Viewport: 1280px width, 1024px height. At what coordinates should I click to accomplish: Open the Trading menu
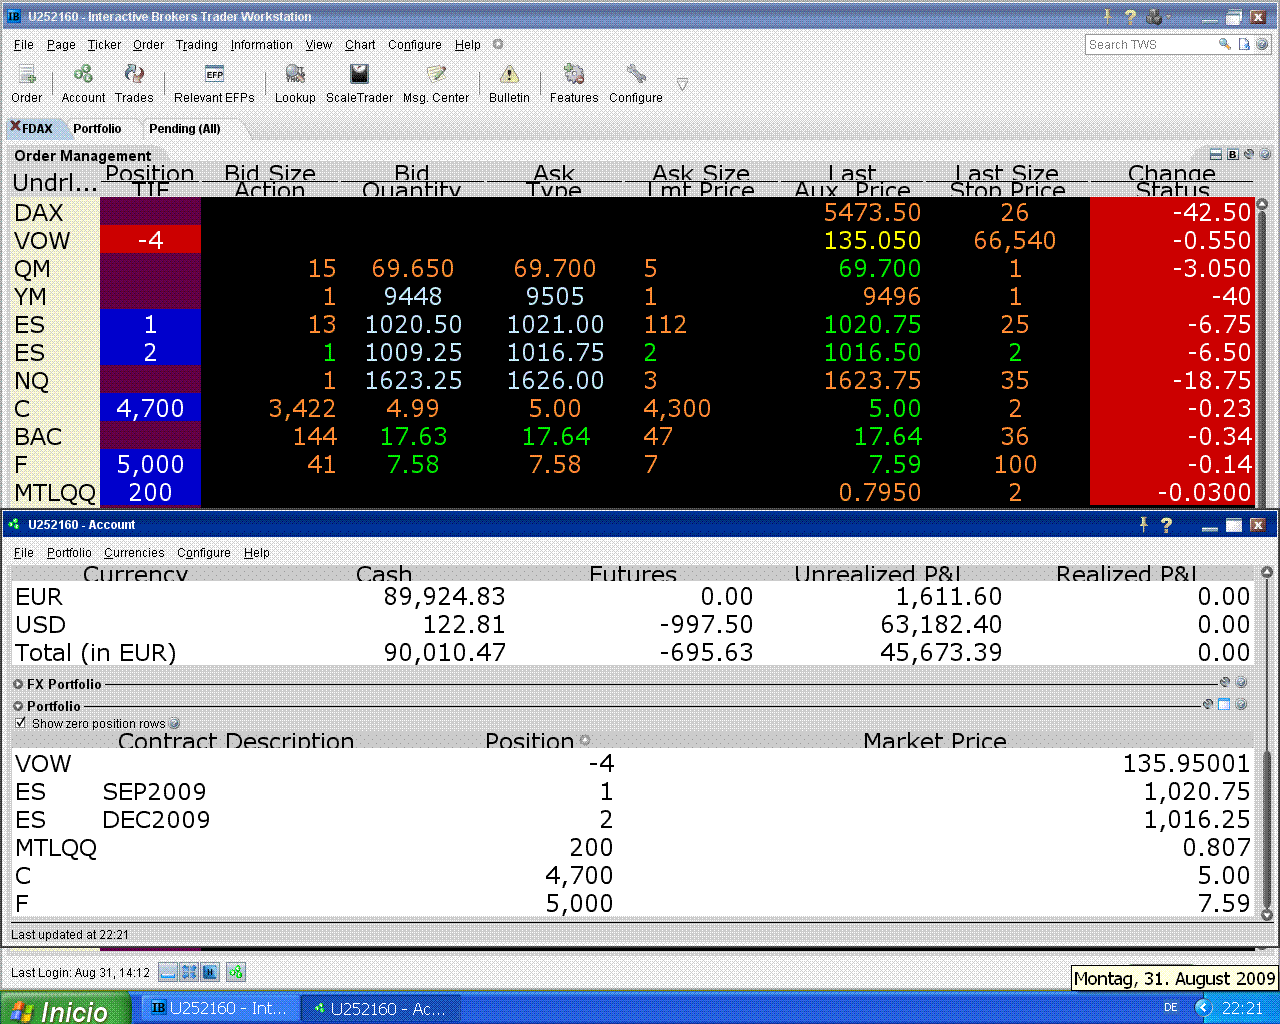pyautogui.click(x=196, y=45)
